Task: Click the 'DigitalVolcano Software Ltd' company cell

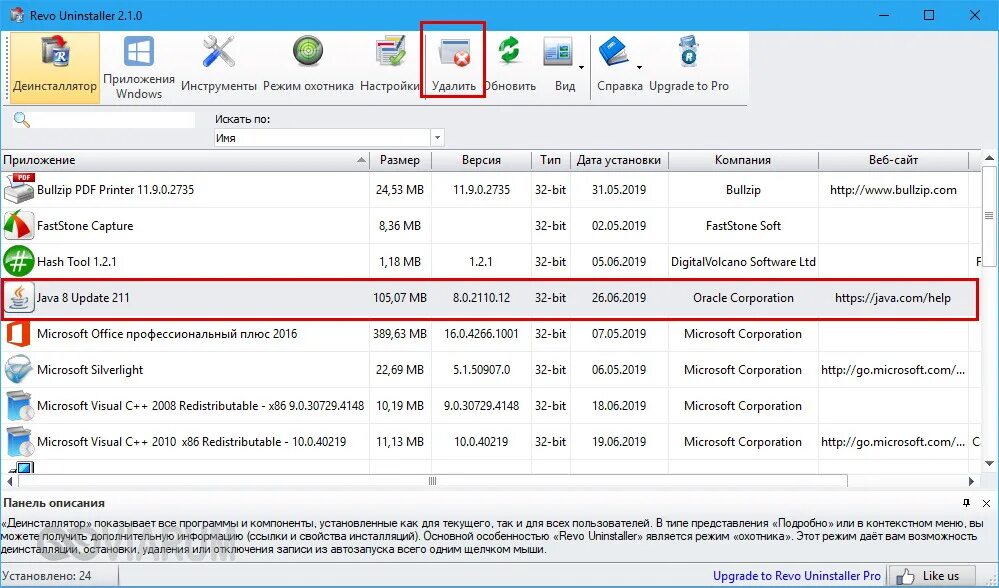Action: click(743, 262)
